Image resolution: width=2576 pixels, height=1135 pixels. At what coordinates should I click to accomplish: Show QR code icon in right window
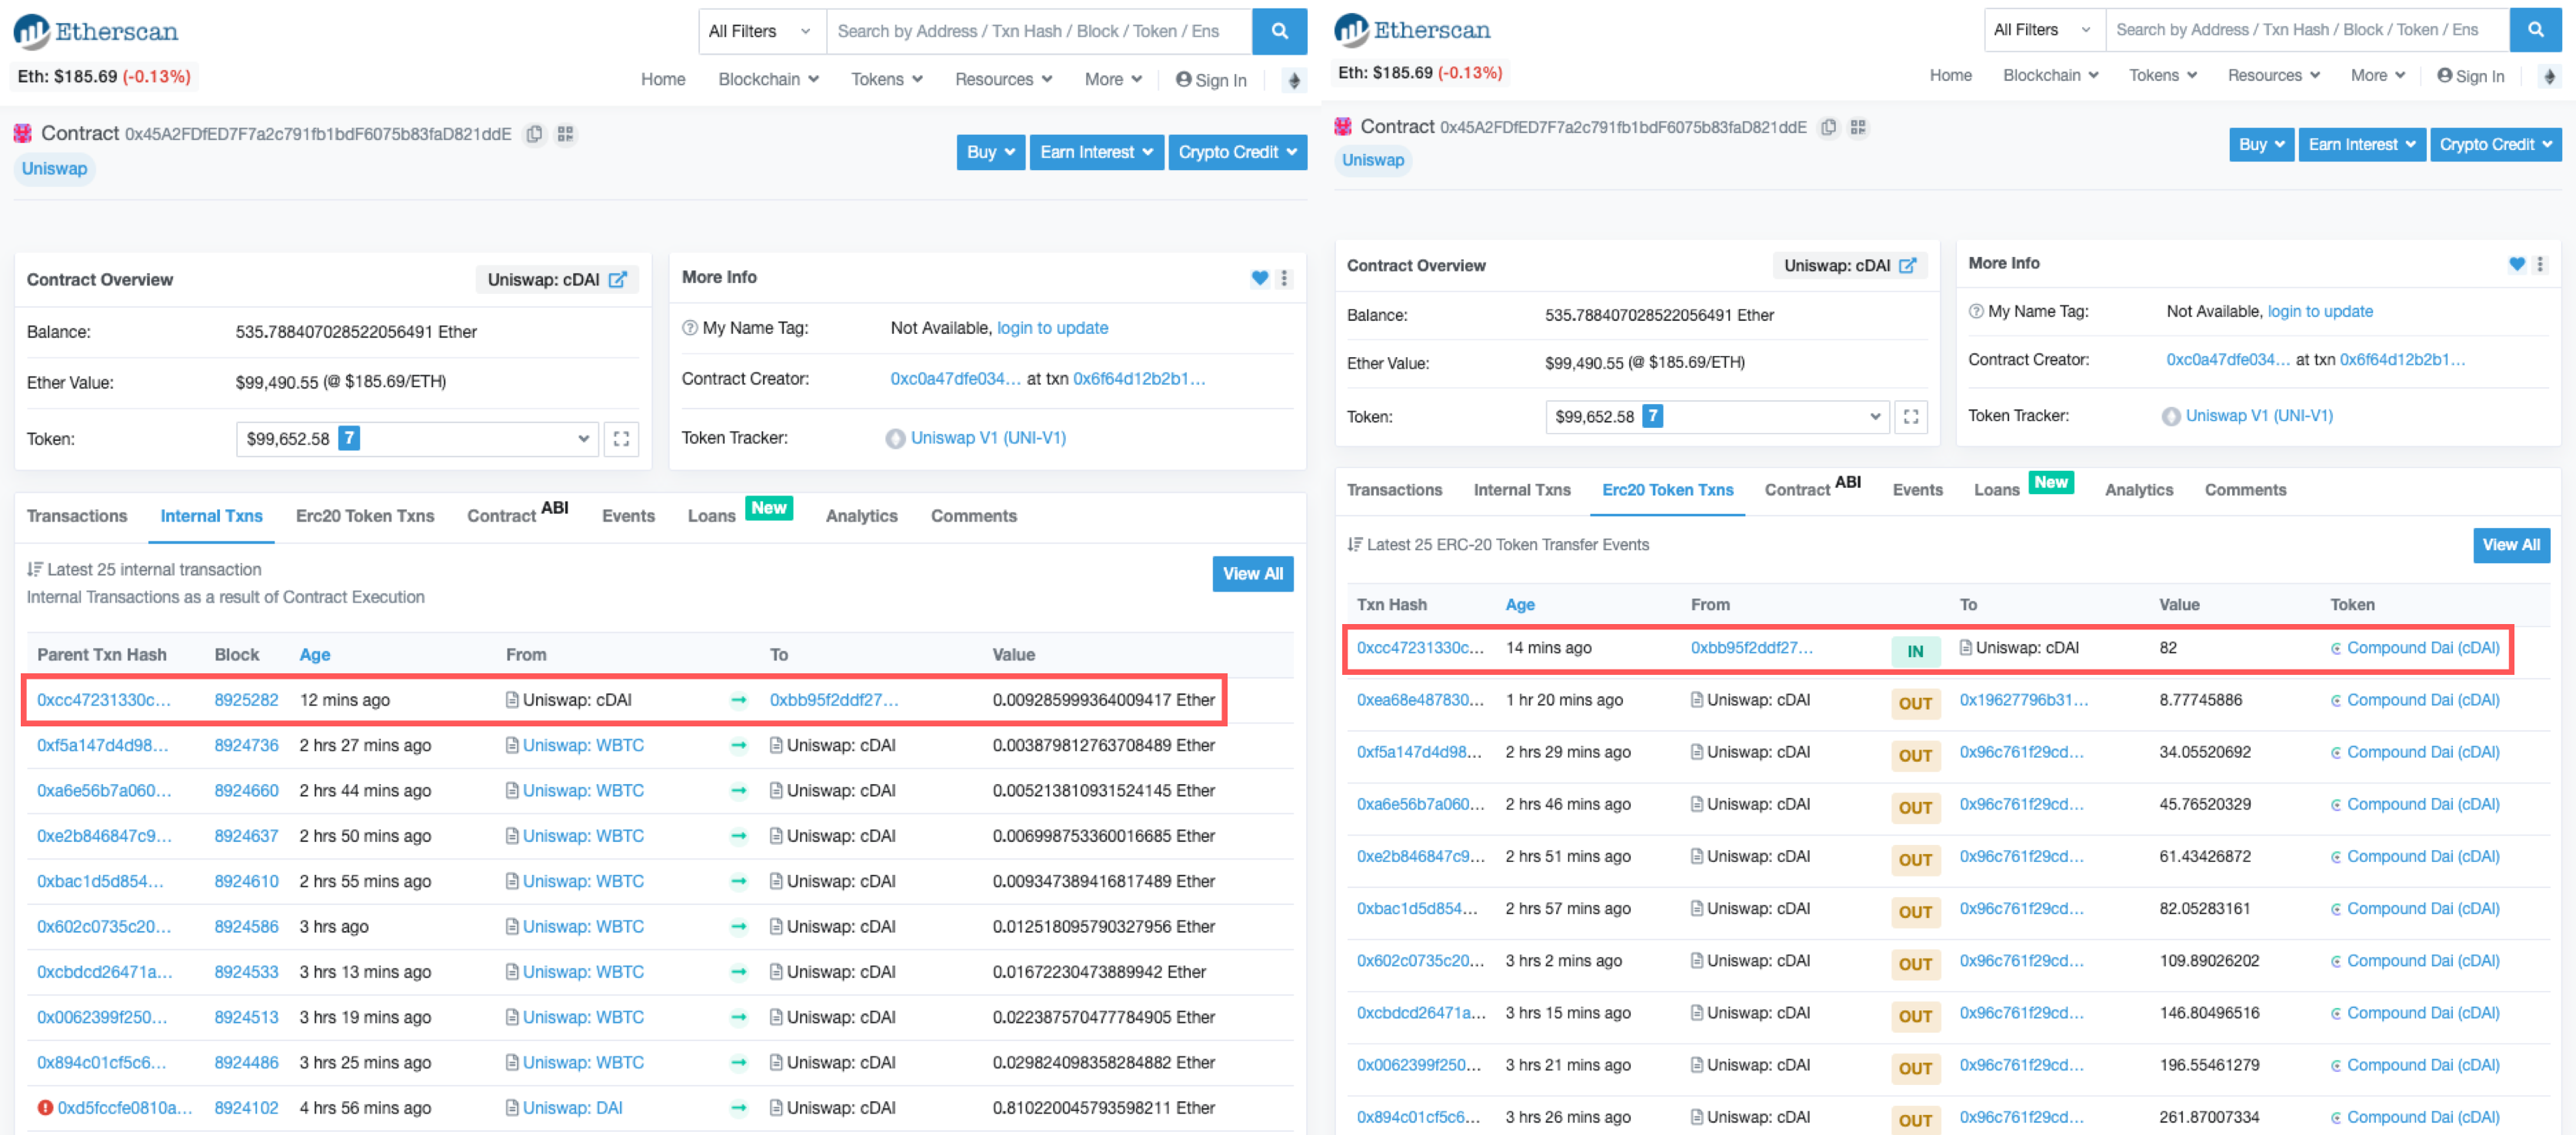1858,128
